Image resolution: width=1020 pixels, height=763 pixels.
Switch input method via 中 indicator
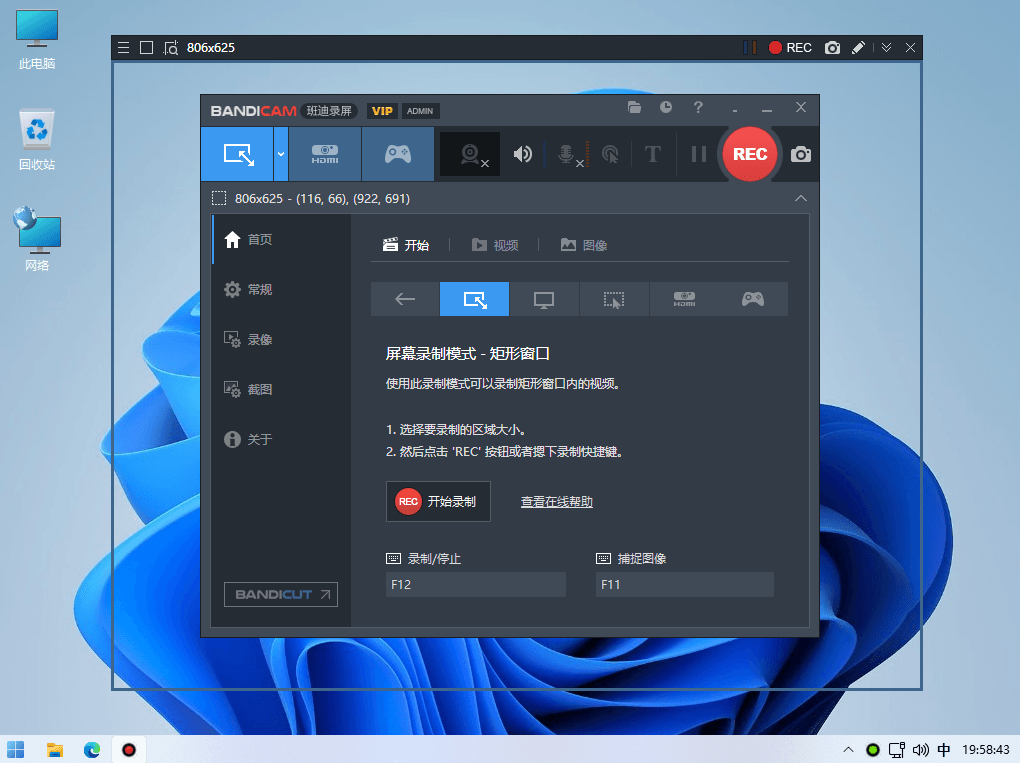click(x=944, y=750)
